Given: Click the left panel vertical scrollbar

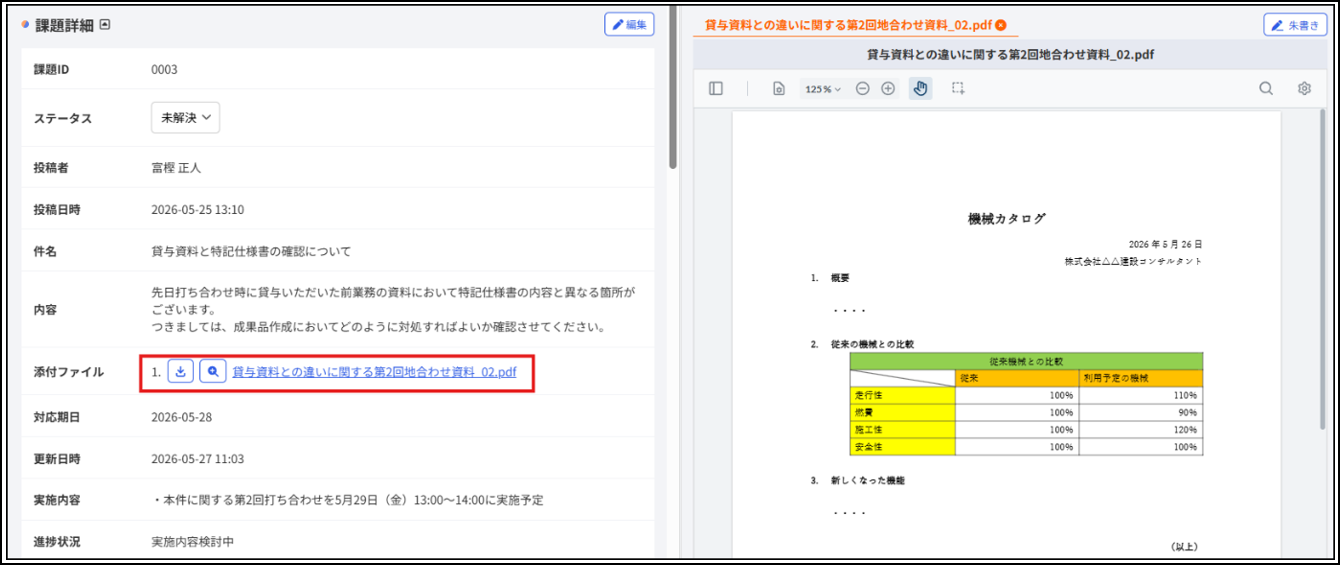Looking at the screenshot, I should point(673,90).
